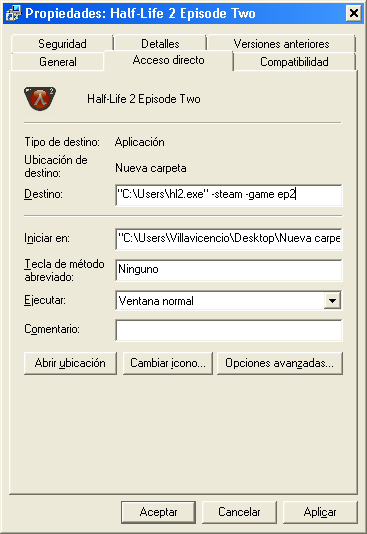Open the Compatibilidad tab
Viewport: 367px width, 534px height.
294,62
